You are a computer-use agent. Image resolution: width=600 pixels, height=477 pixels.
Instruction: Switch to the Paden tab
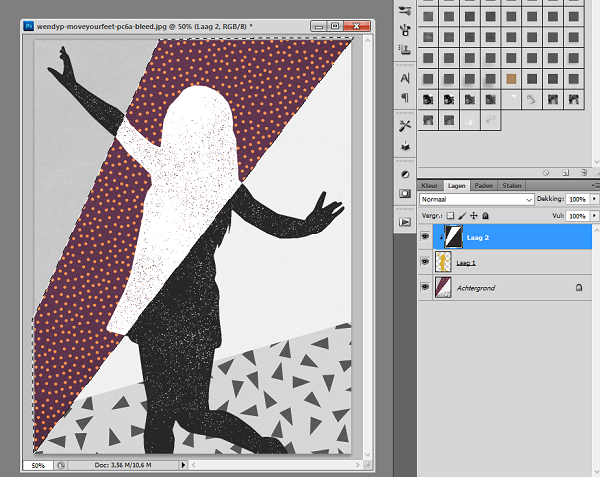pyautogui.click(x=483, y=185)
